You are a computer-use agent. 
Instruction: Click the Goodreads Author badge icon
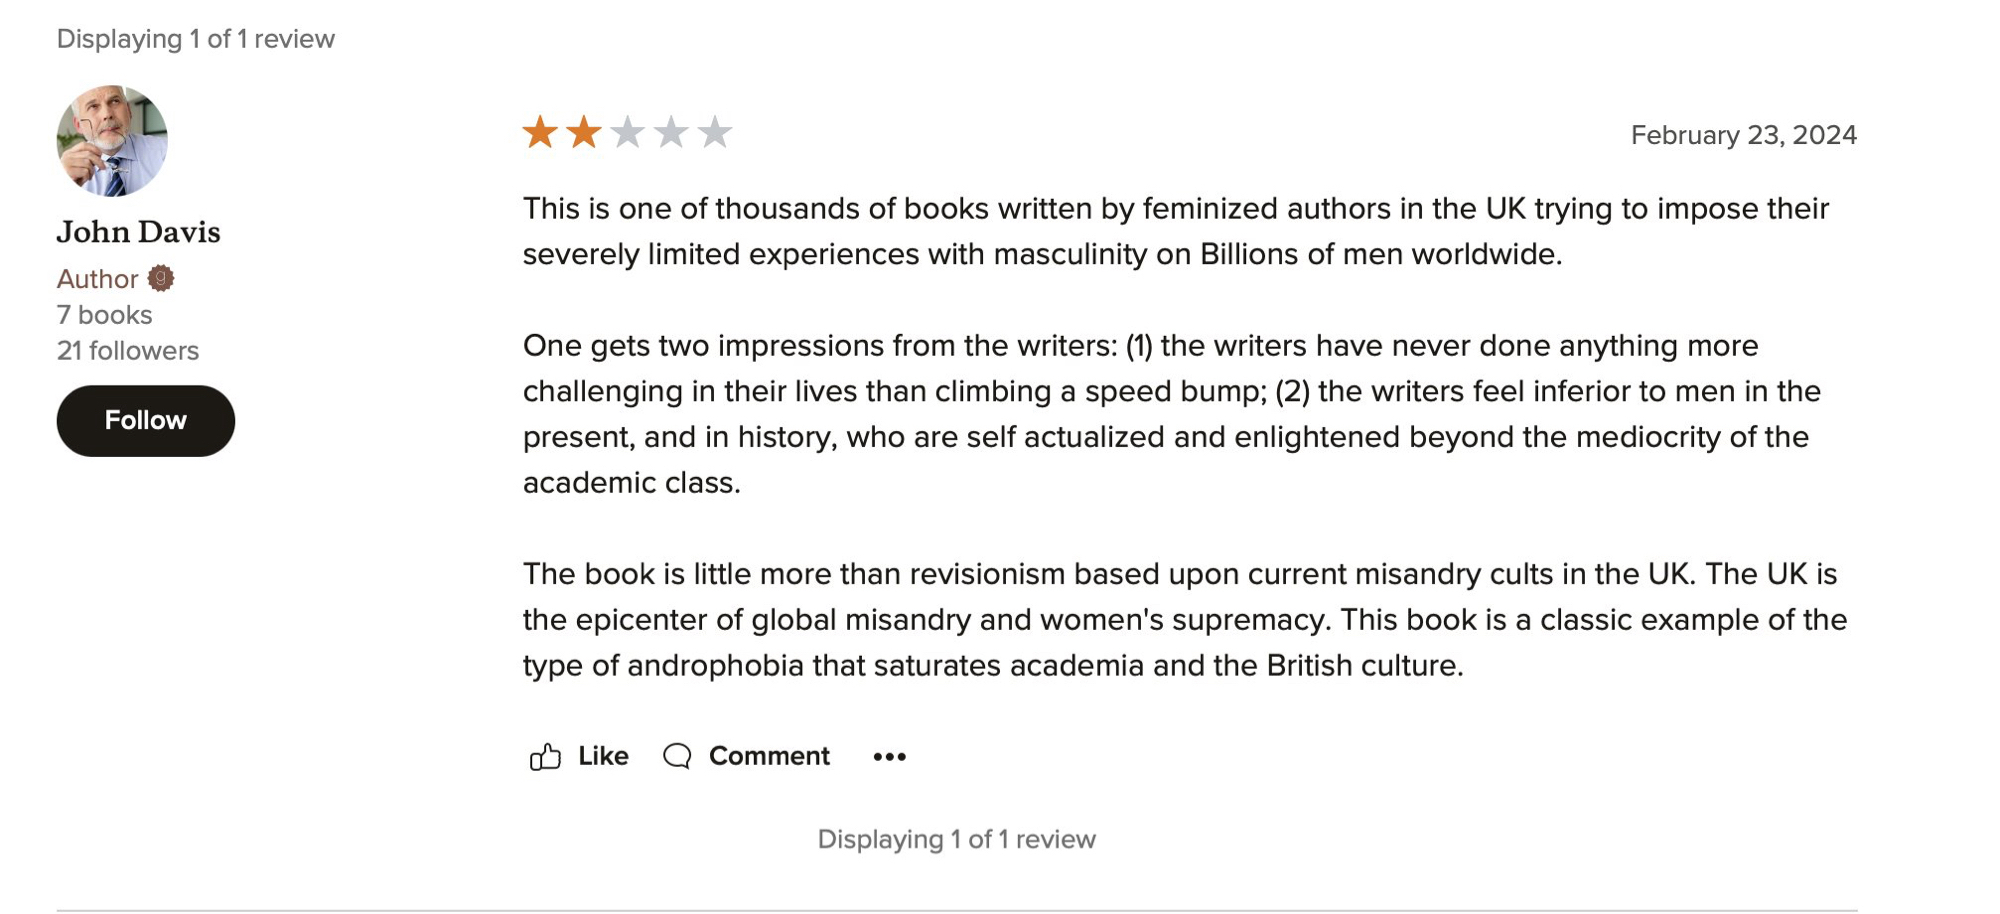coord(161,278)
